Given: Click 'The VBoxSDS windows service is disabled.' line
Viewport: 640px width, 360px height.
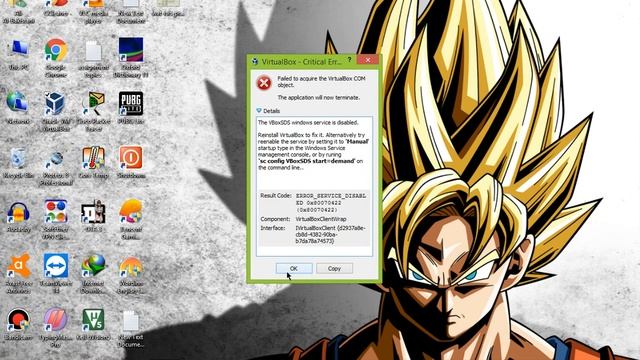Looking at the screenshot, I should tap(308, 122).
